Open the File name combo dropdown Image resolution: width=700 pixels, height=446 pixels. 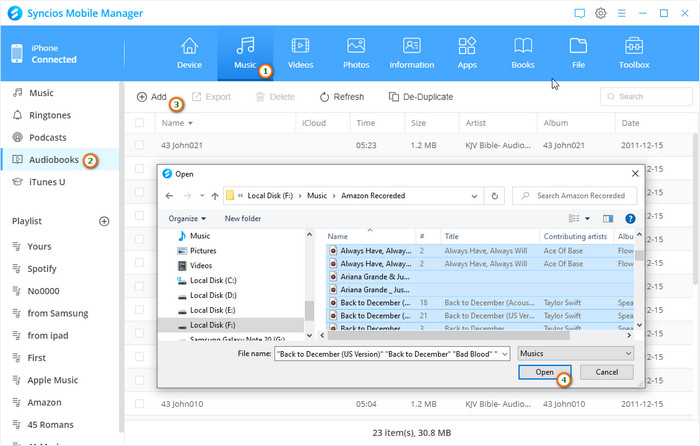504,354
